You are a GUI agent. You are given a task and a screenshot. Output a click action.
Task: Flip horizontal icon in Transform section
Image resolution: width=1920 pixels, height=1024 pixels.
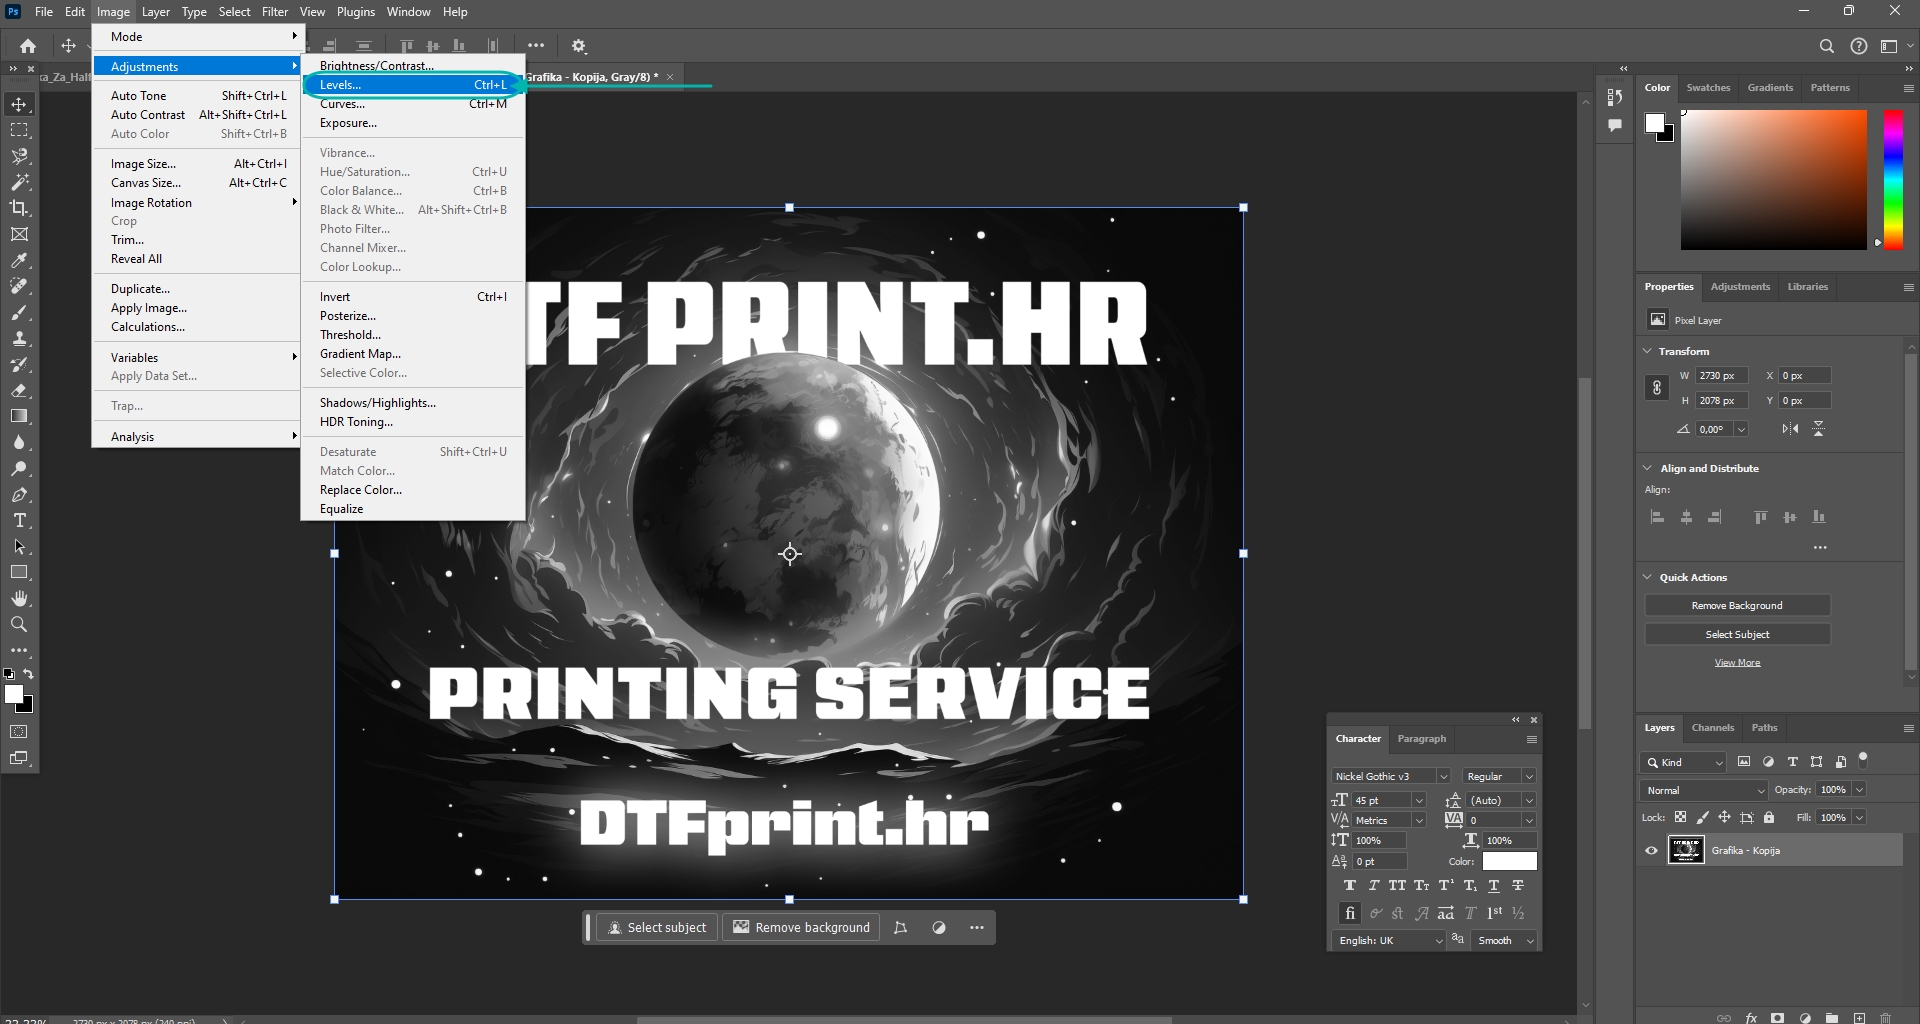tap(1790, 429)
